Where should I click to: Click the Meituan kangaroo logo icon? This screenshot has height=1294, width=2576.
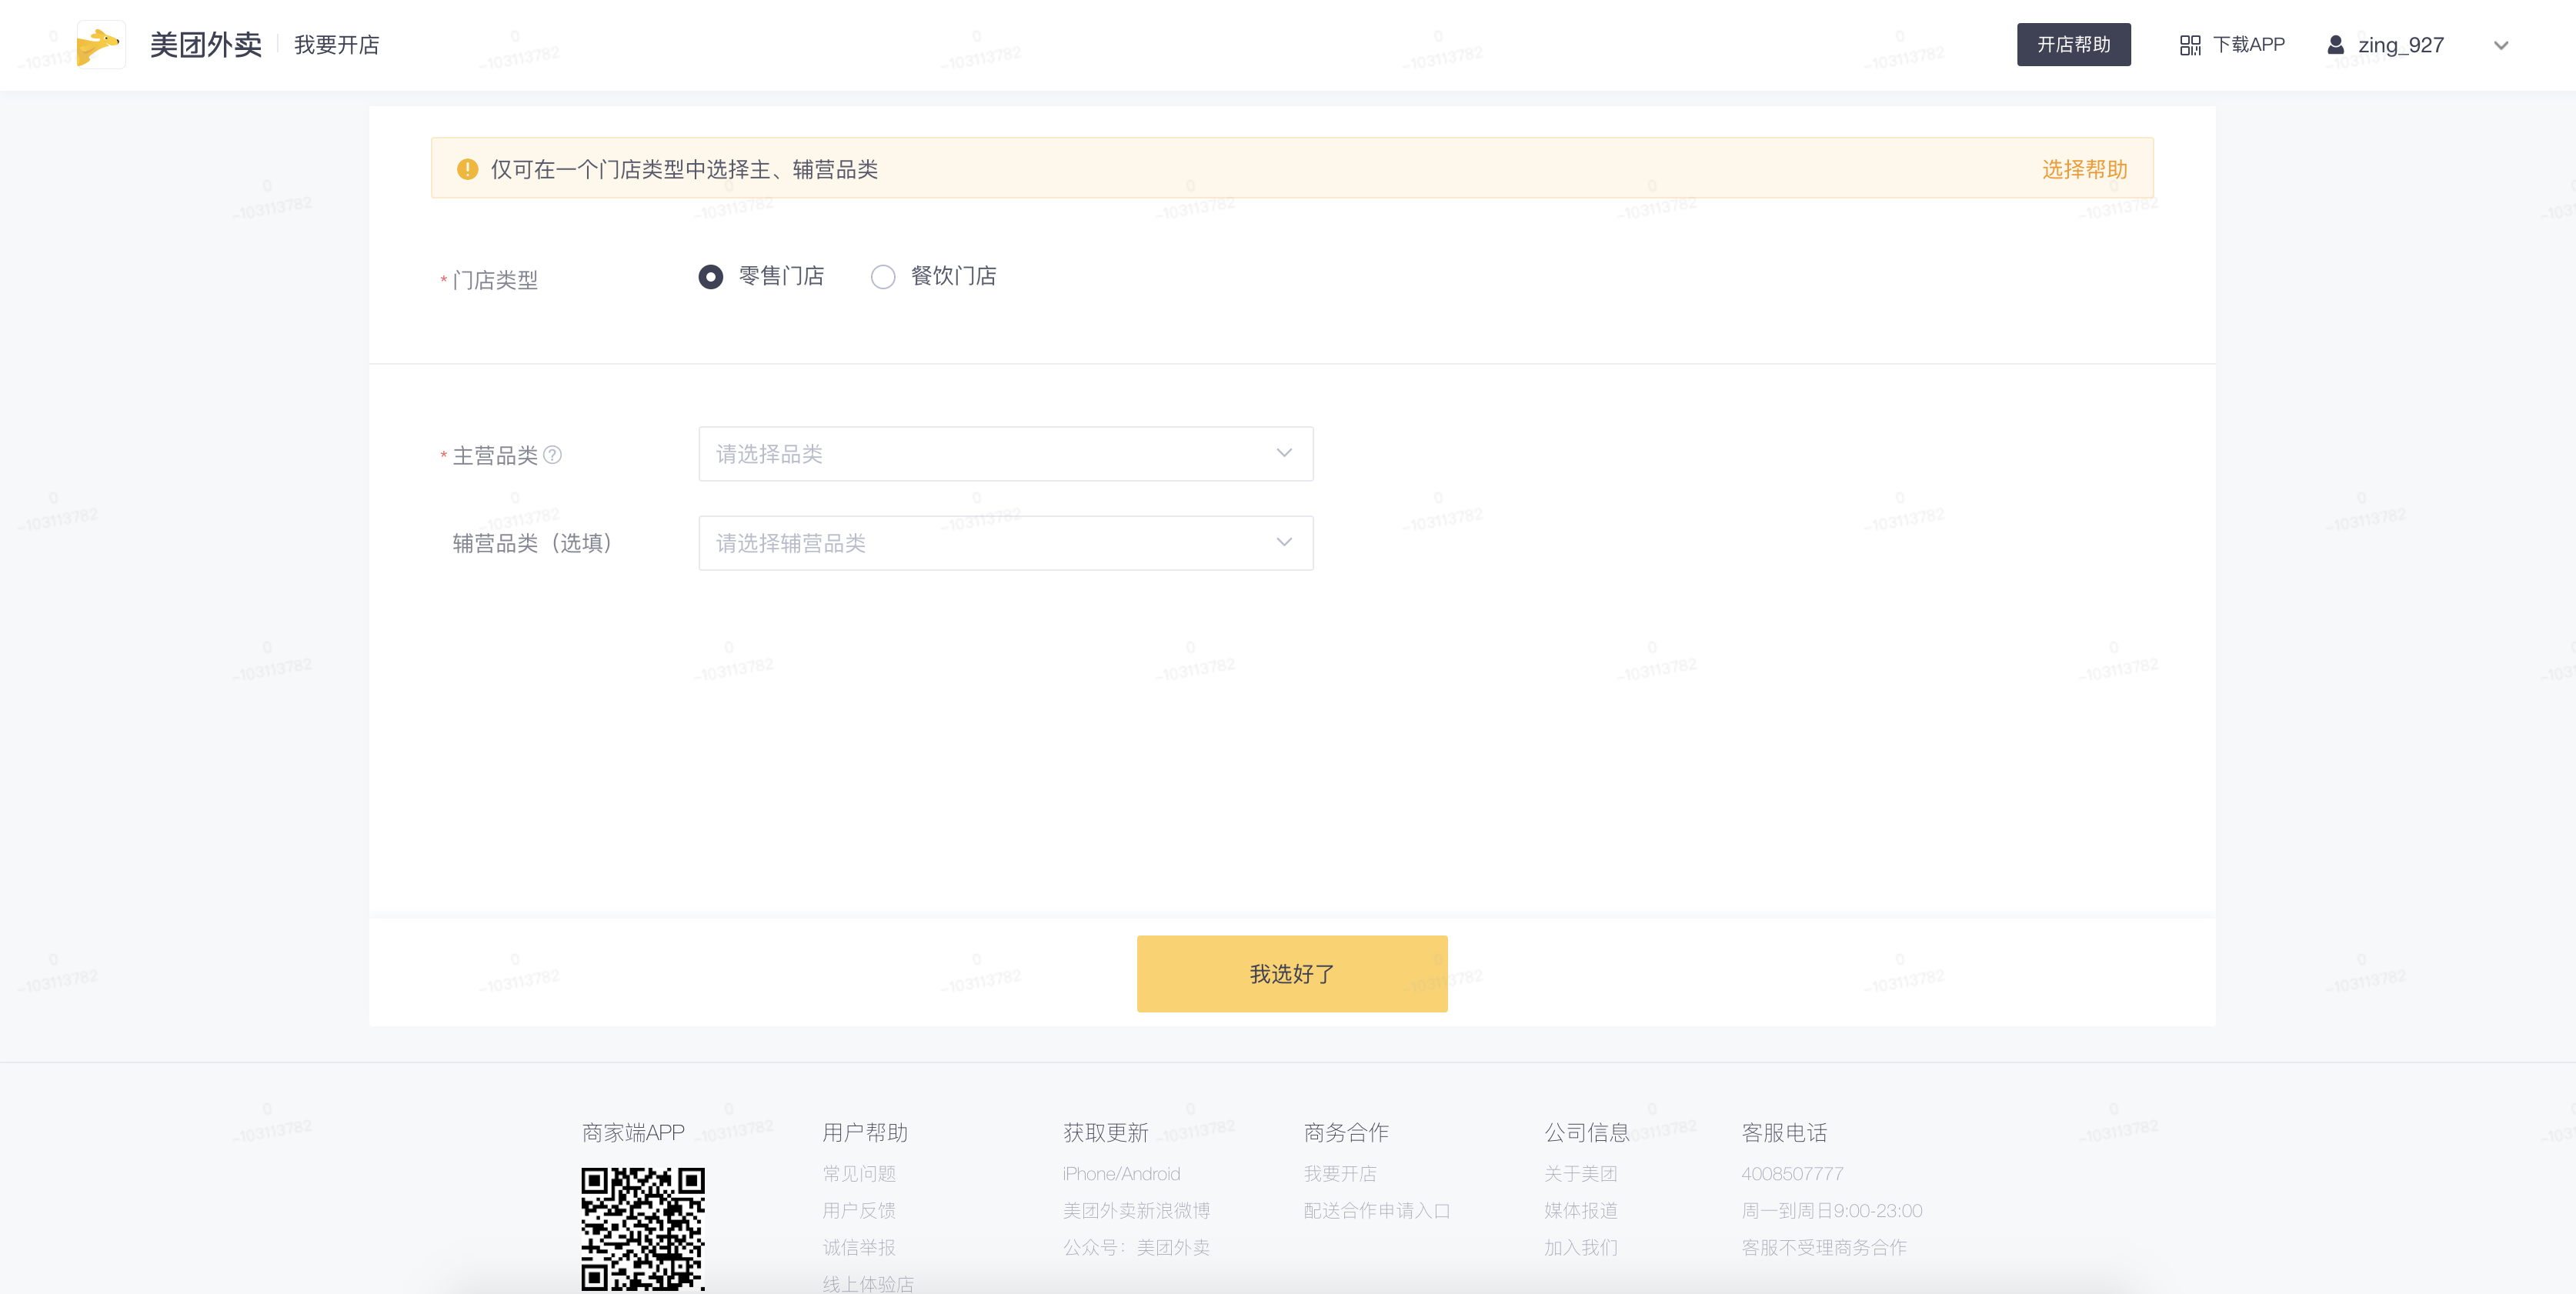[100, 45]
